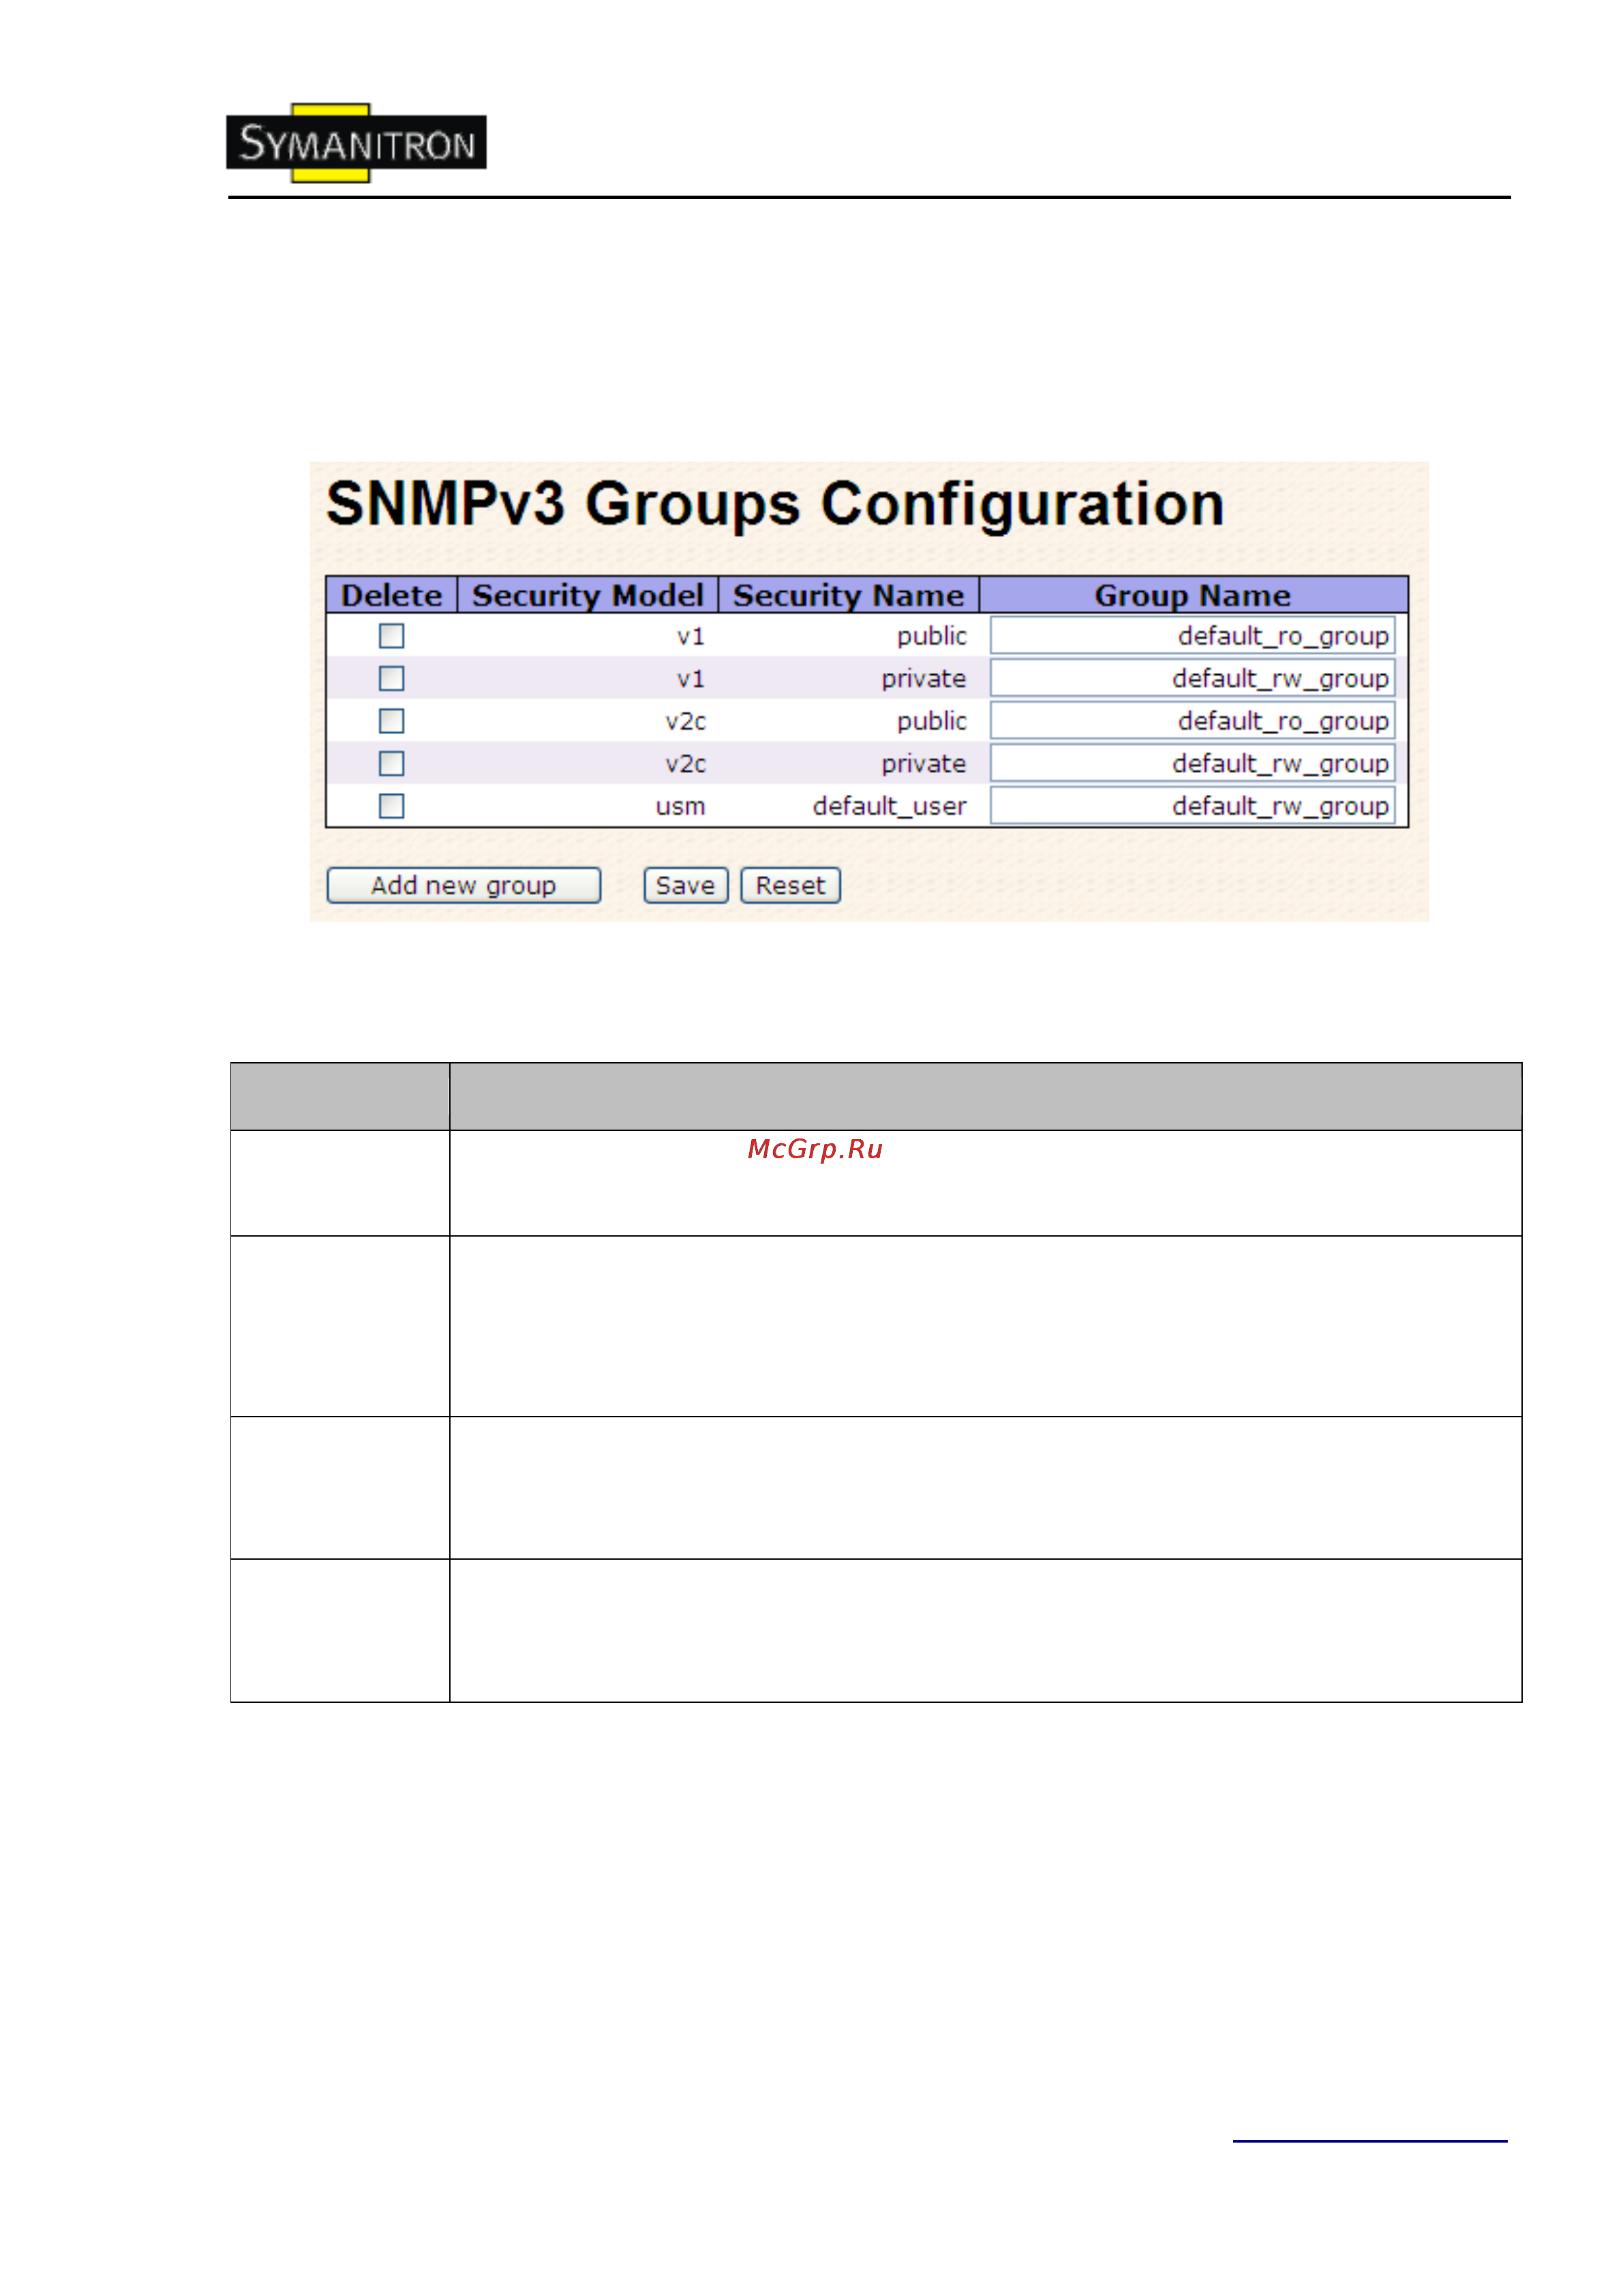Edit group name field for v1 private
This screenshot has width=1623, height=2296.
point(1192,679)
